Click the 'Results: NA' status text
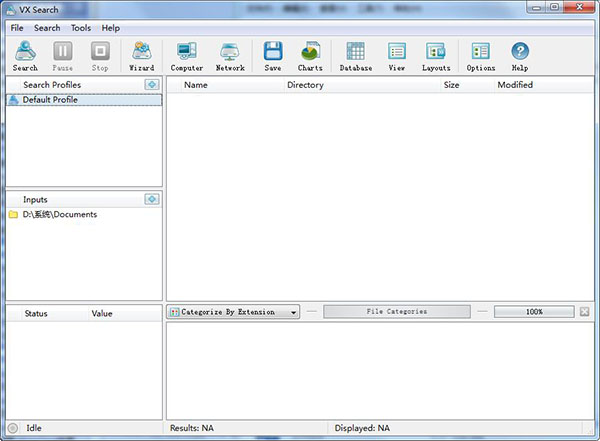 tap(192, 428)
